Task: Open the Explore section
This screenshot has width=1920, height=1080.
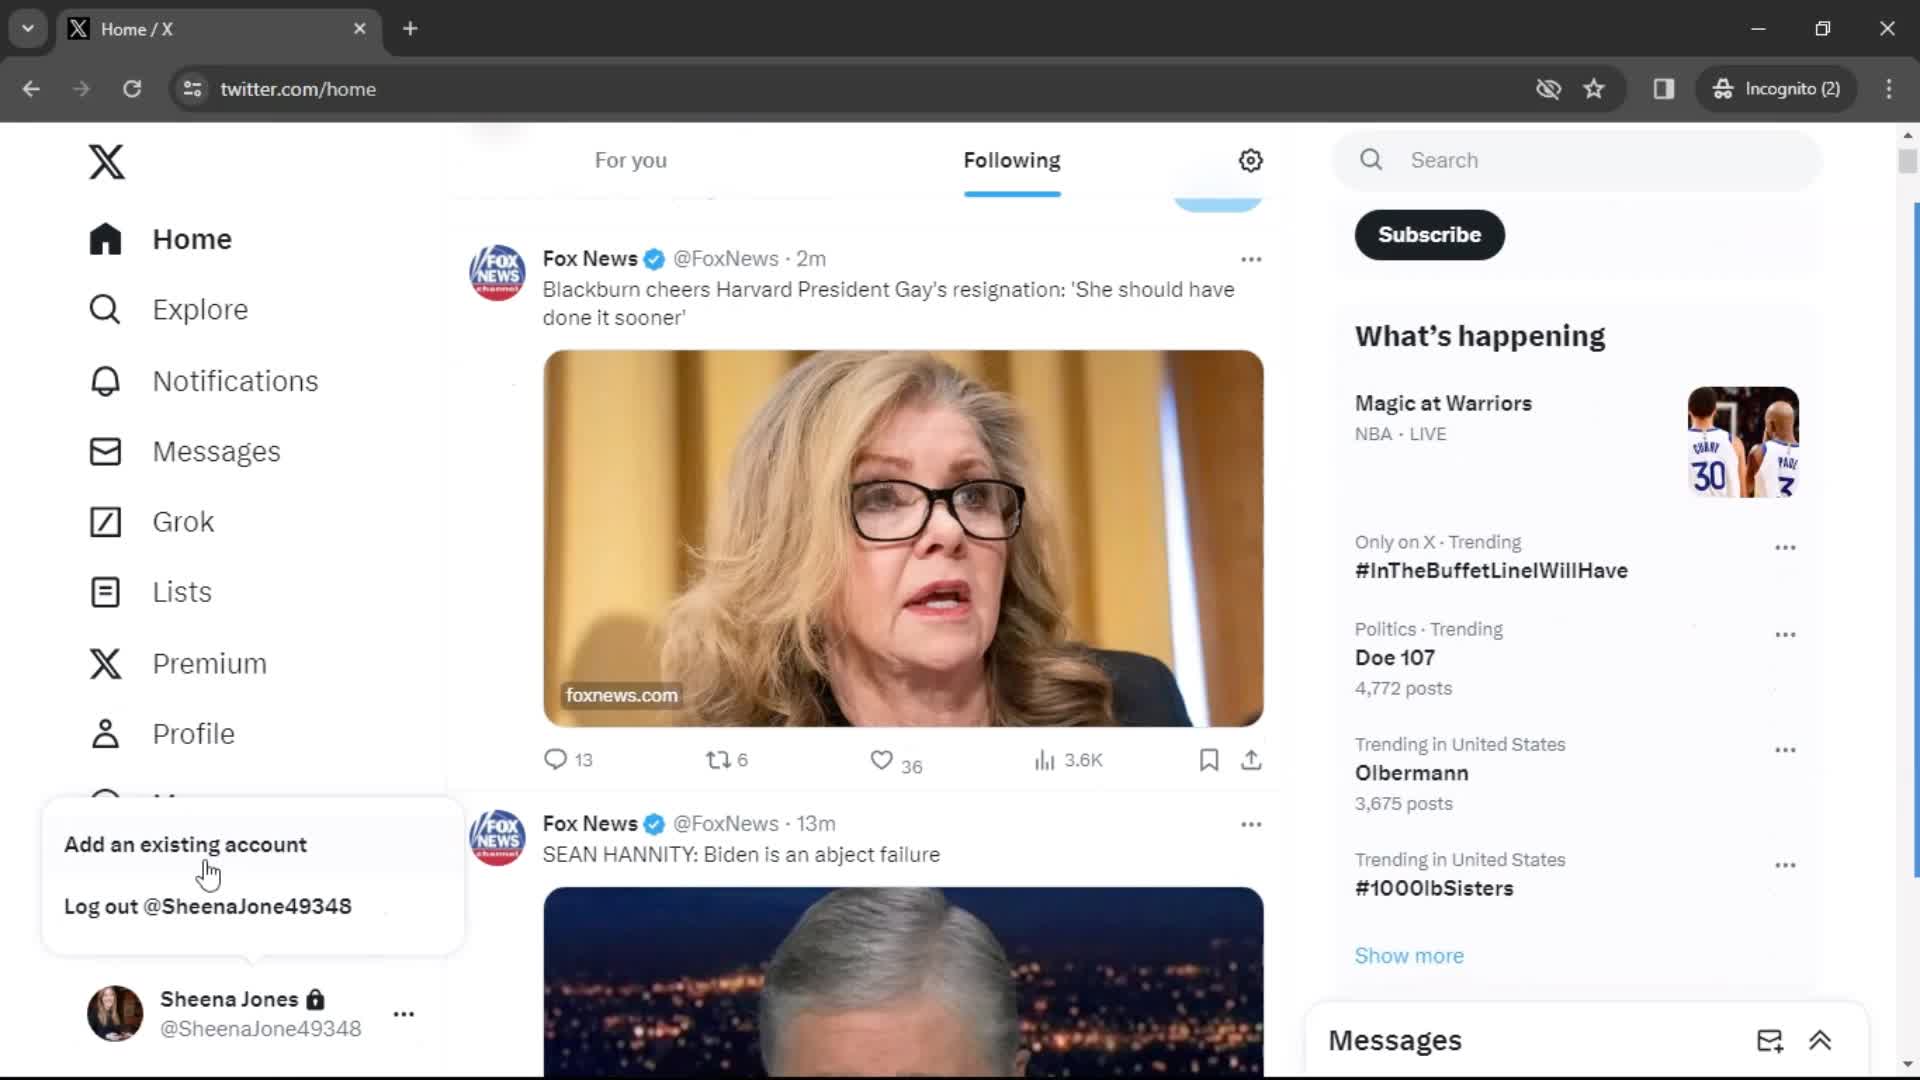Action: point(199,309)
